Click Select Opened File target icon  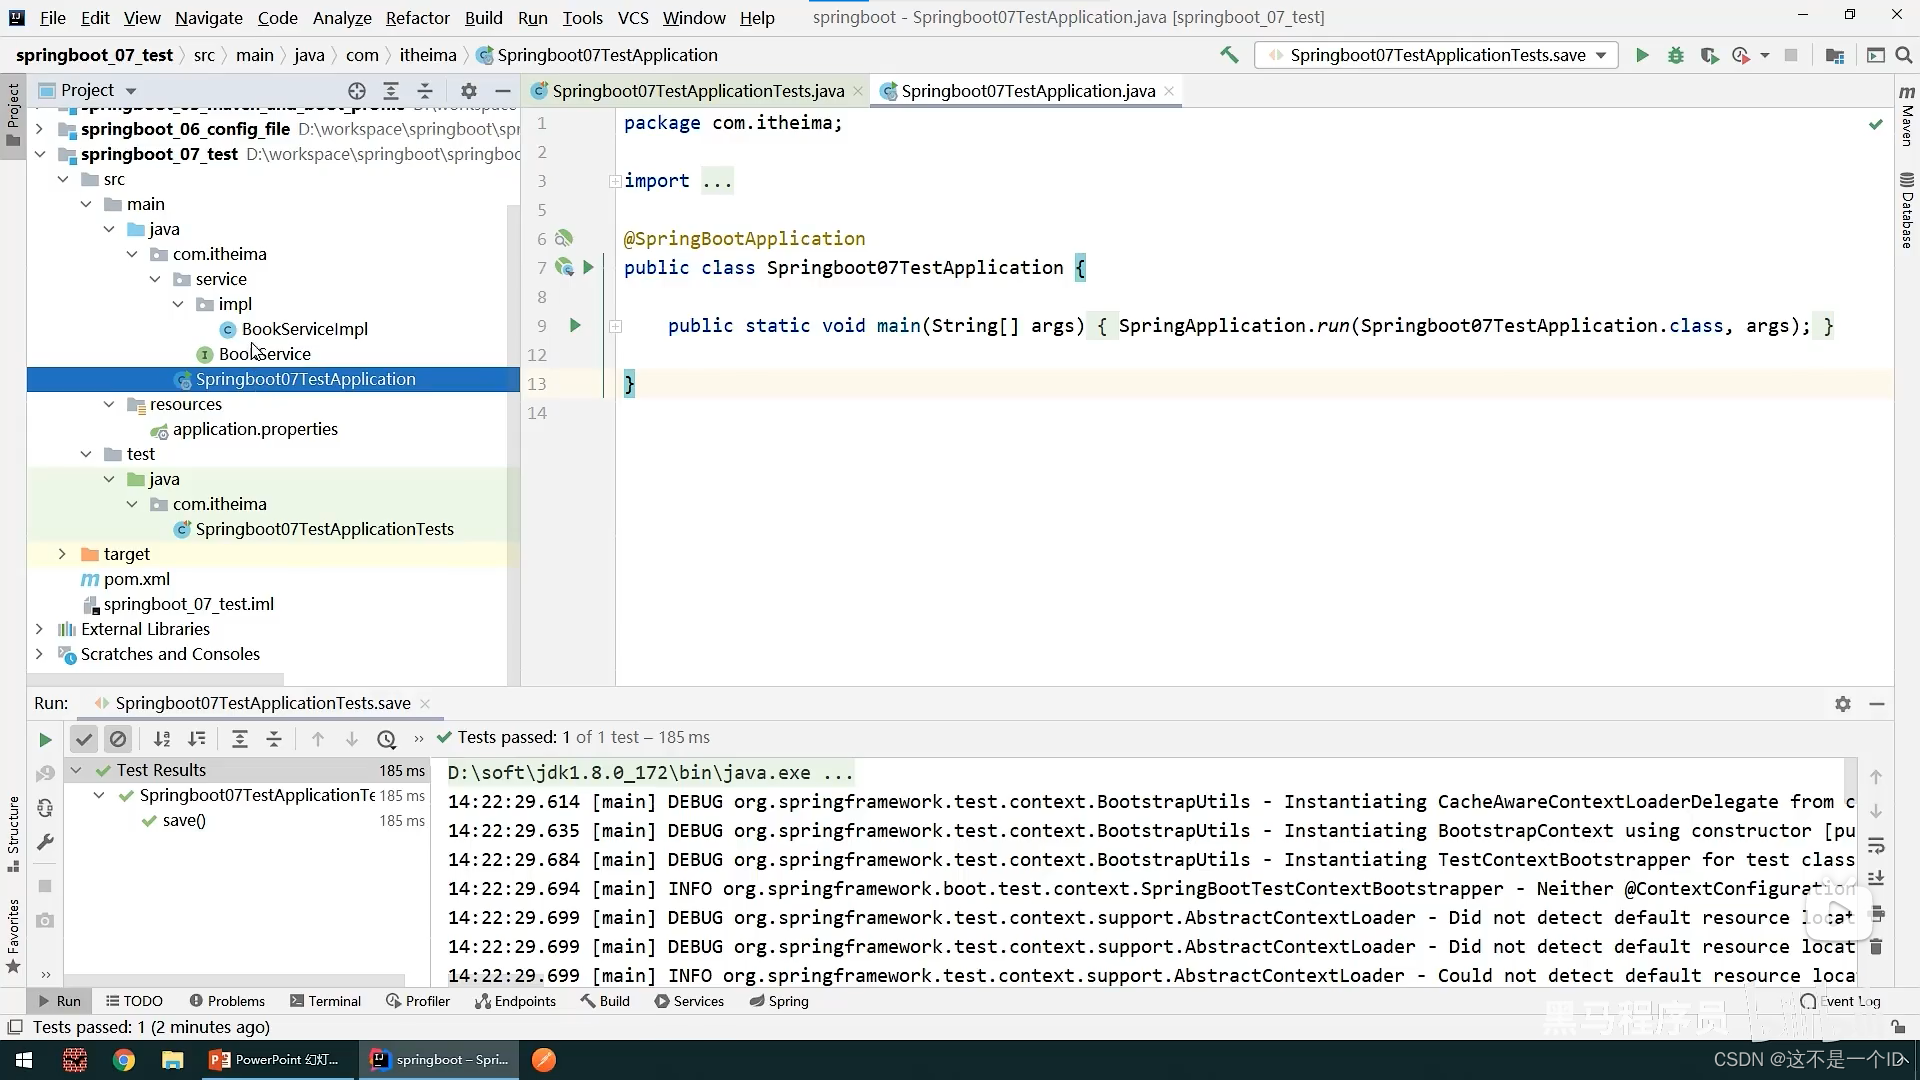coord(357,90)
